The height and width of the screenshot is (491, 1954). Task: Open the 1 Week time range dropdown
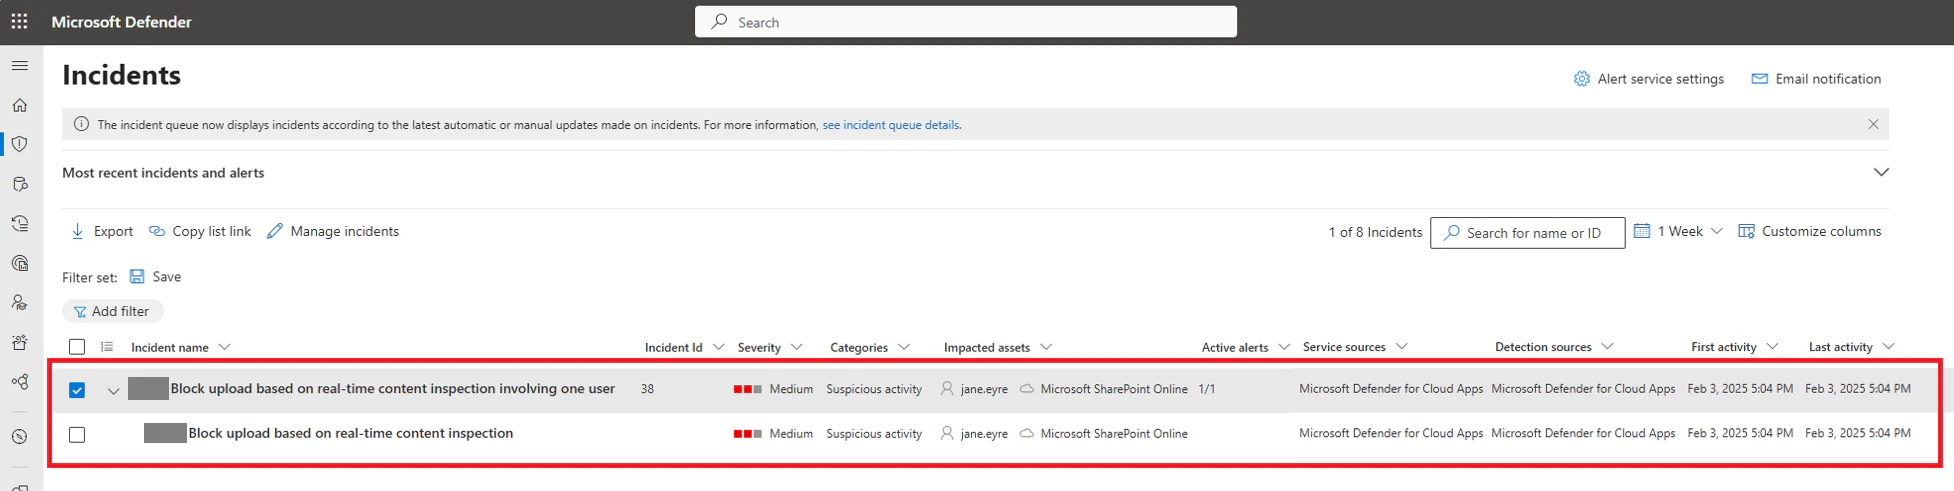(x=1678, y=231)
